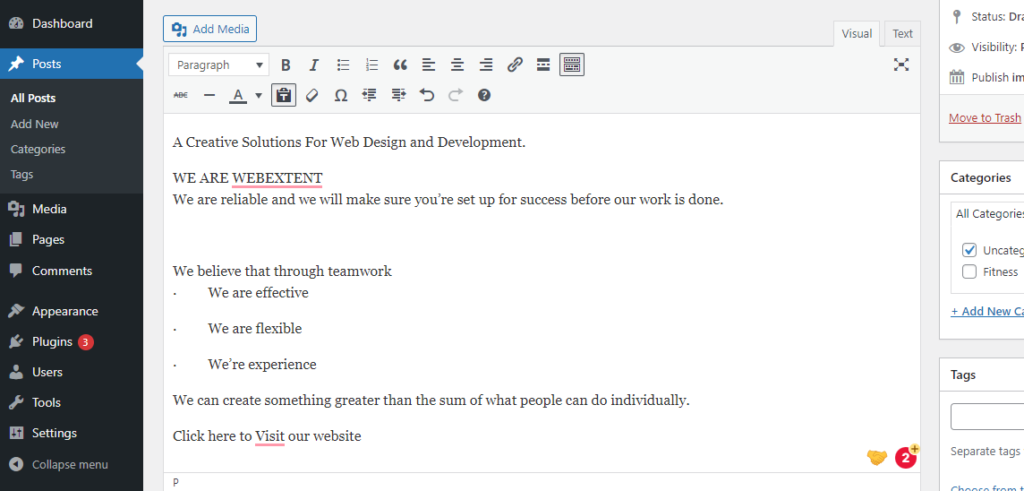Click the Move to Trash link
Viewport: 1024px width, 491px height.
tap(984, 118)
